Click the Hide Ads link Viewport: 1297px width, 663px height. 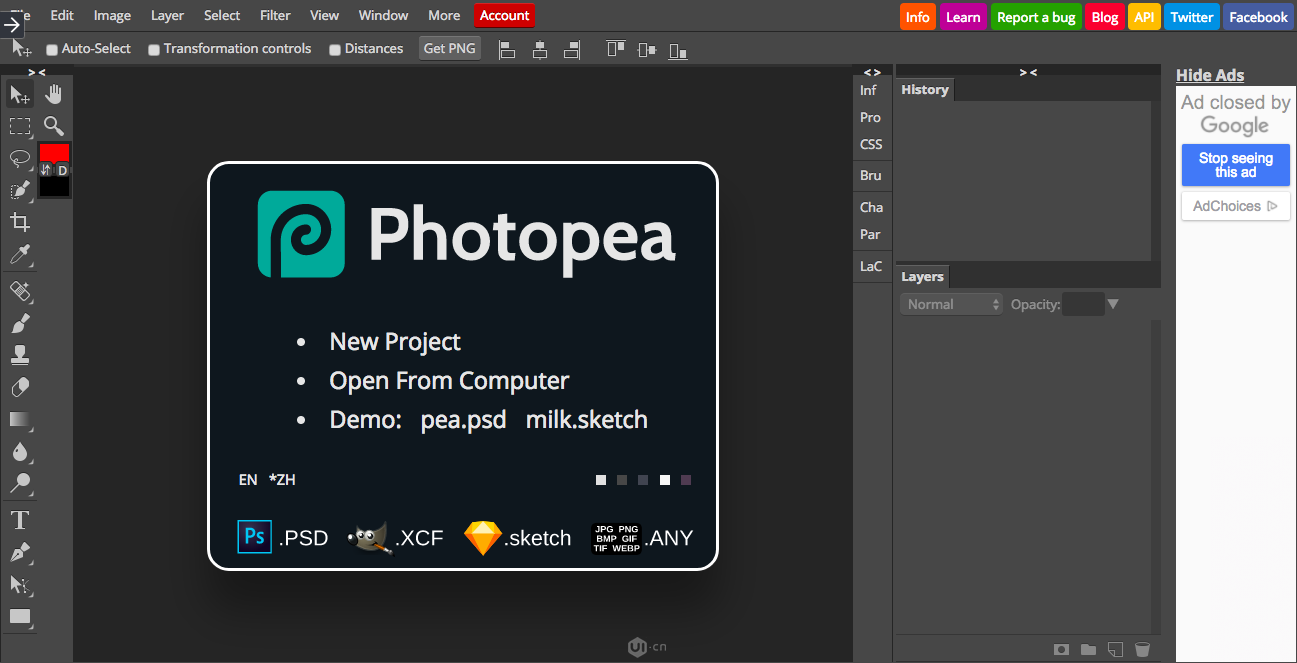[1210, 75]
